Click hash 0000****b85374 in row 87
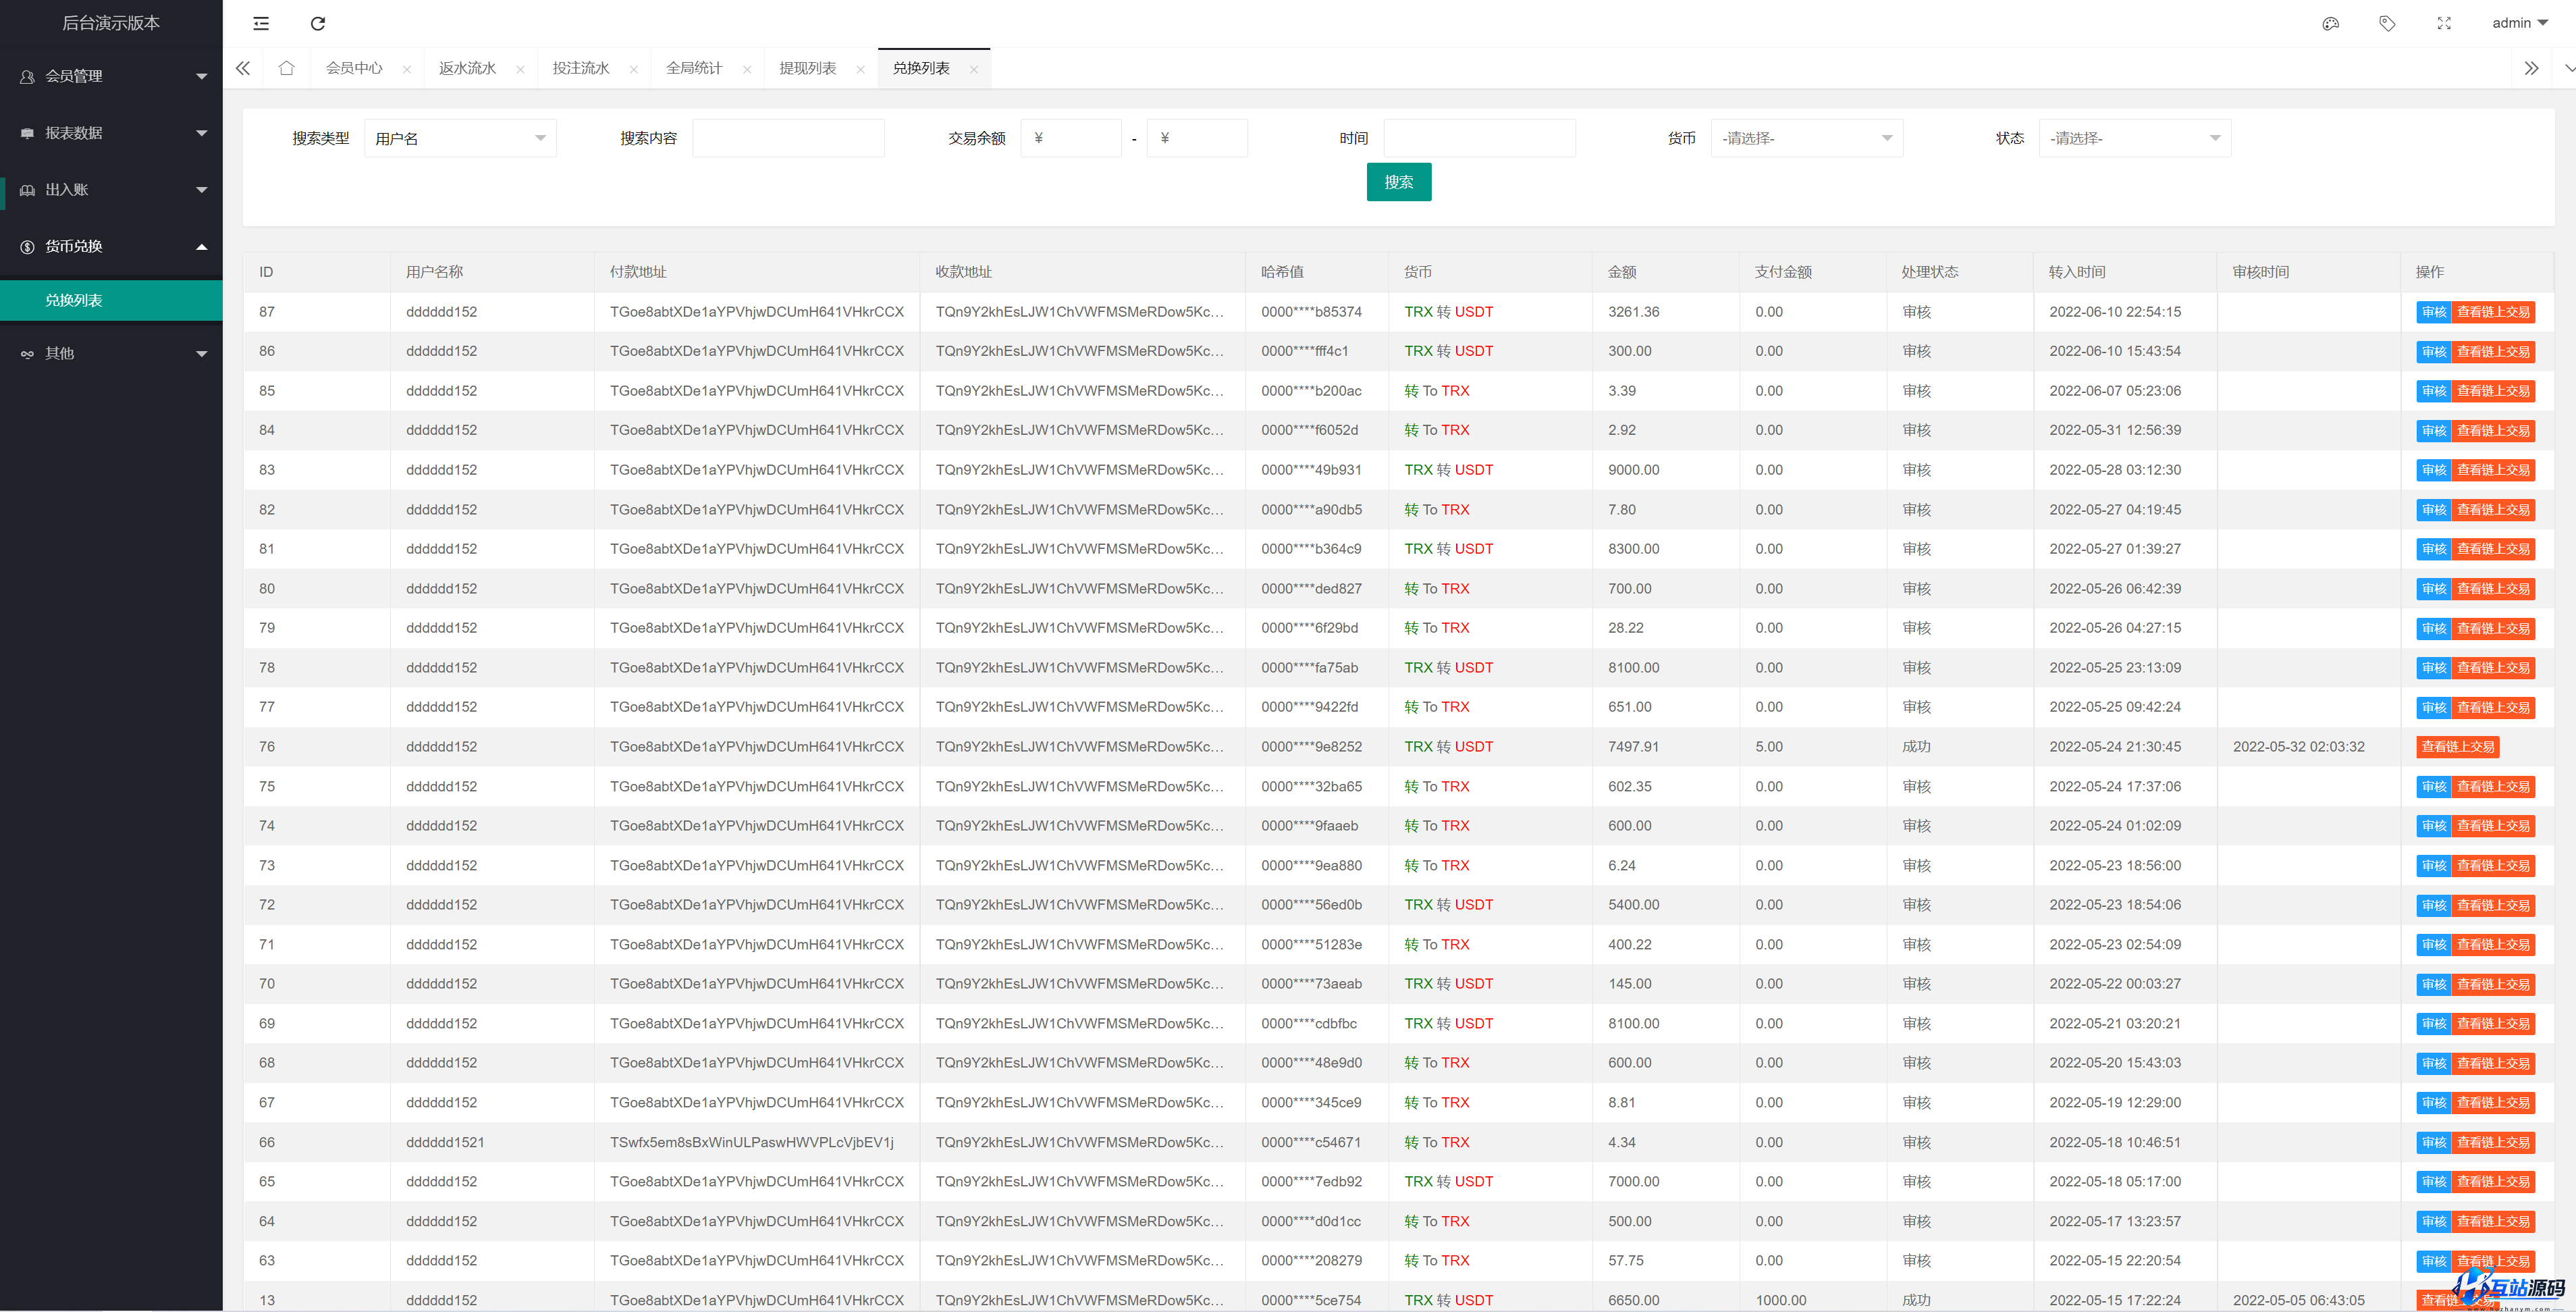The width and height of the screenshot is (2576, 1312). click(1311, 312)
